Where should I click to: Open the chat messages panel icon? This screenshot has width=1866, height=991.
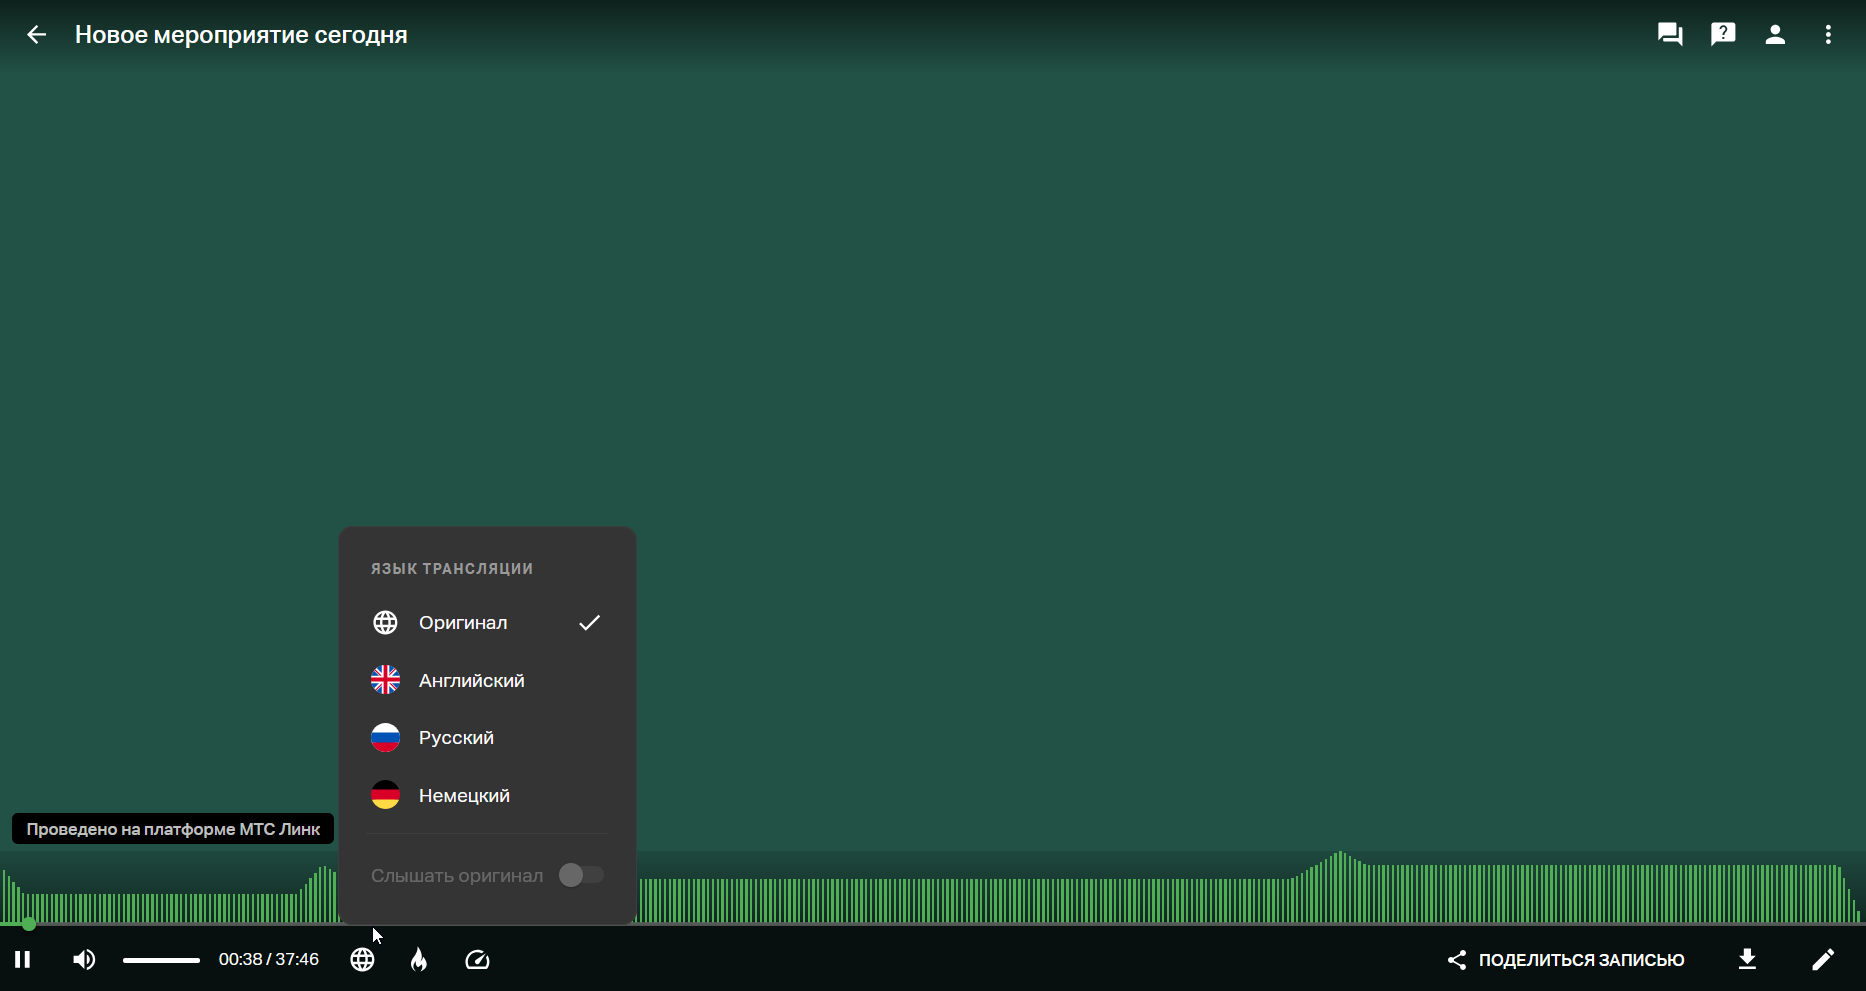point(1670,35)
